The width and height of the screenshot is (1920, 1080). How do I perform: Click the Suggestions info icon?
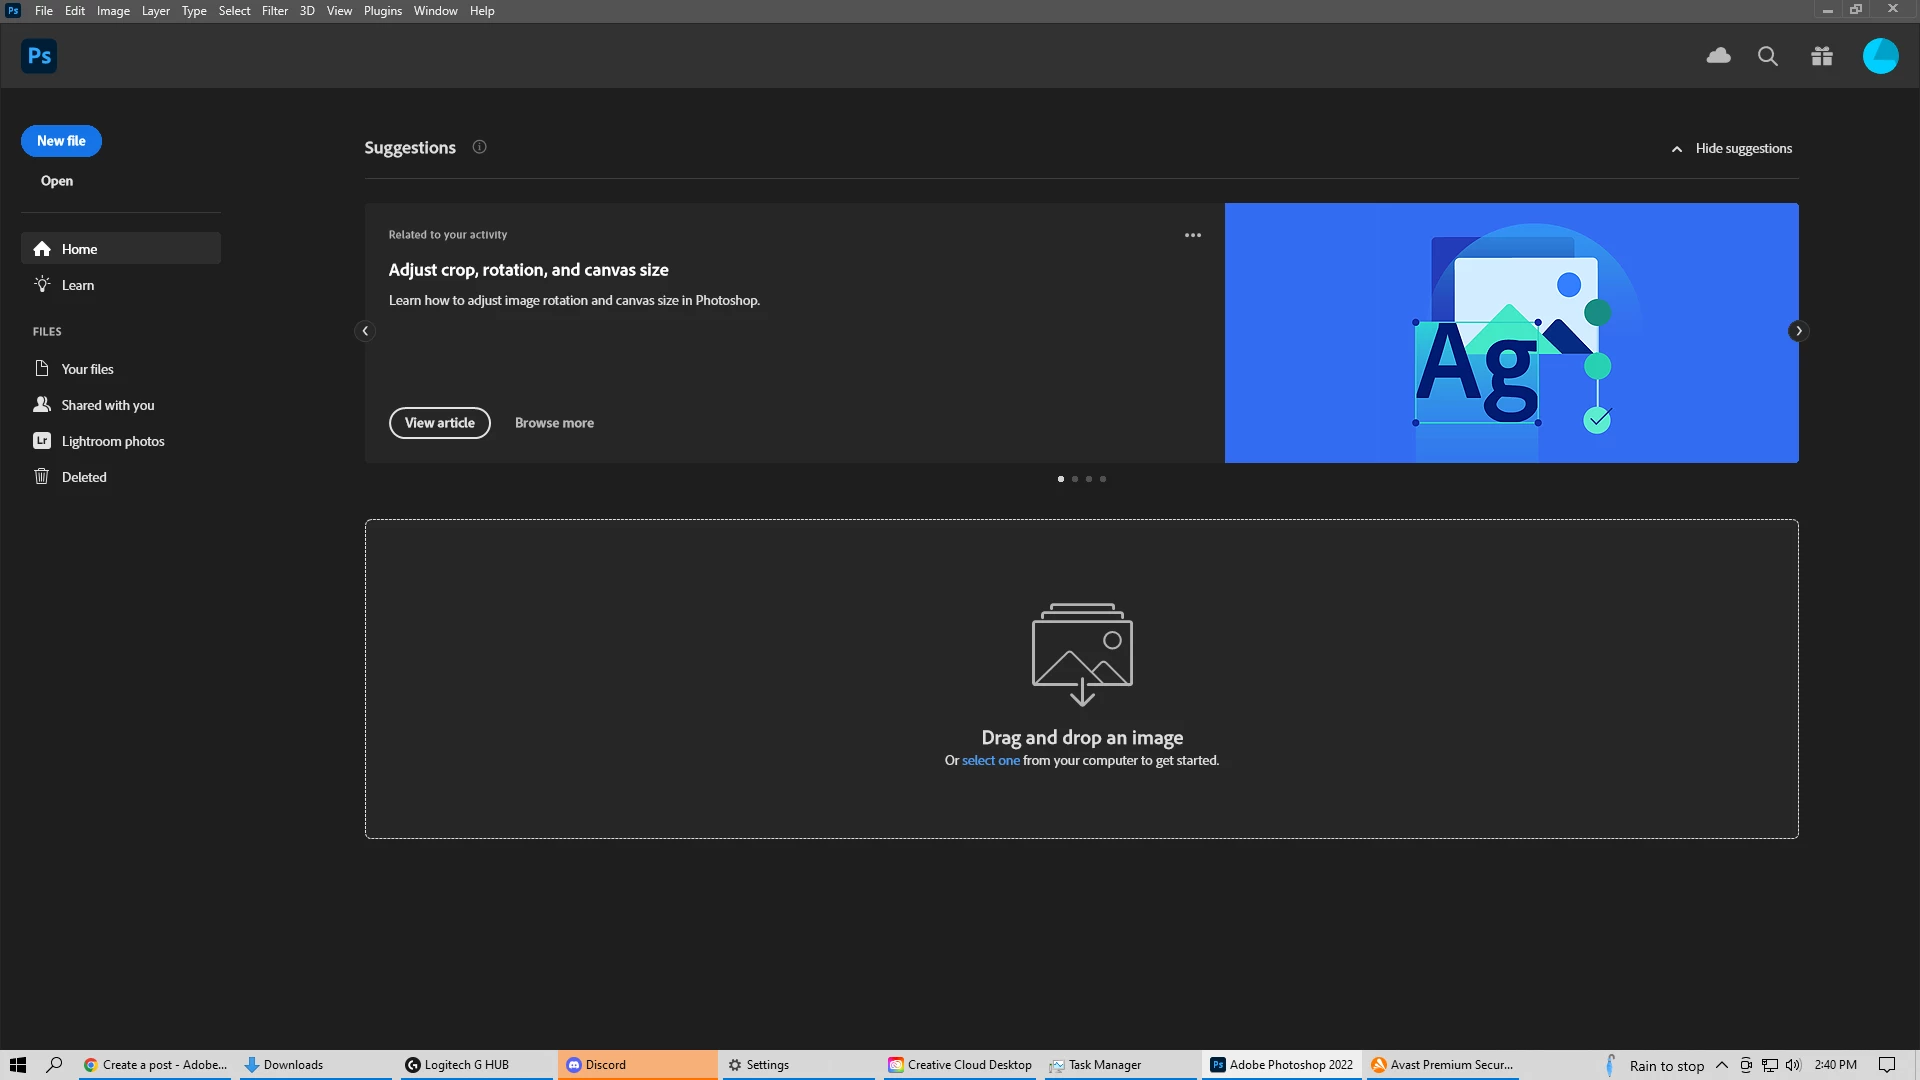[x=479, y=147]
